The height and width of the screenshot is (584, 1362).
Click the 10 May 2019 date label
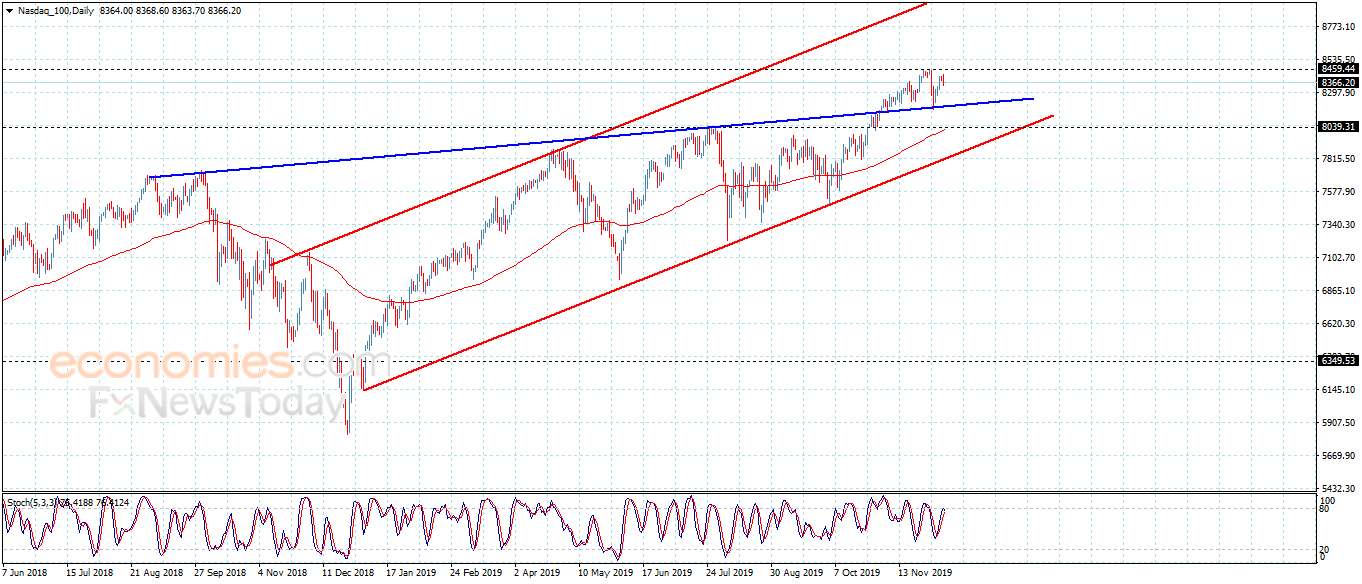point(604,574)
